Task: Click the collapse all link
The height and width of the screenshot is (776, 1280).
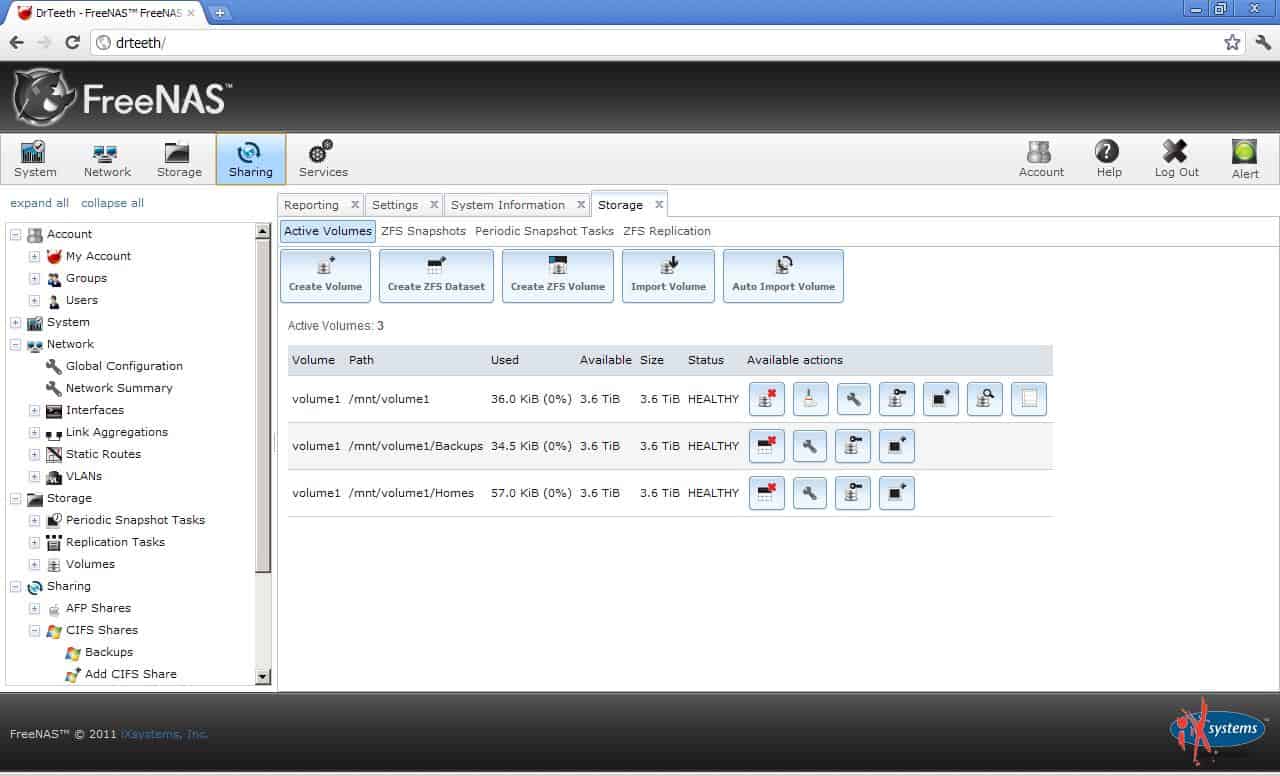Action: [112, 203]
